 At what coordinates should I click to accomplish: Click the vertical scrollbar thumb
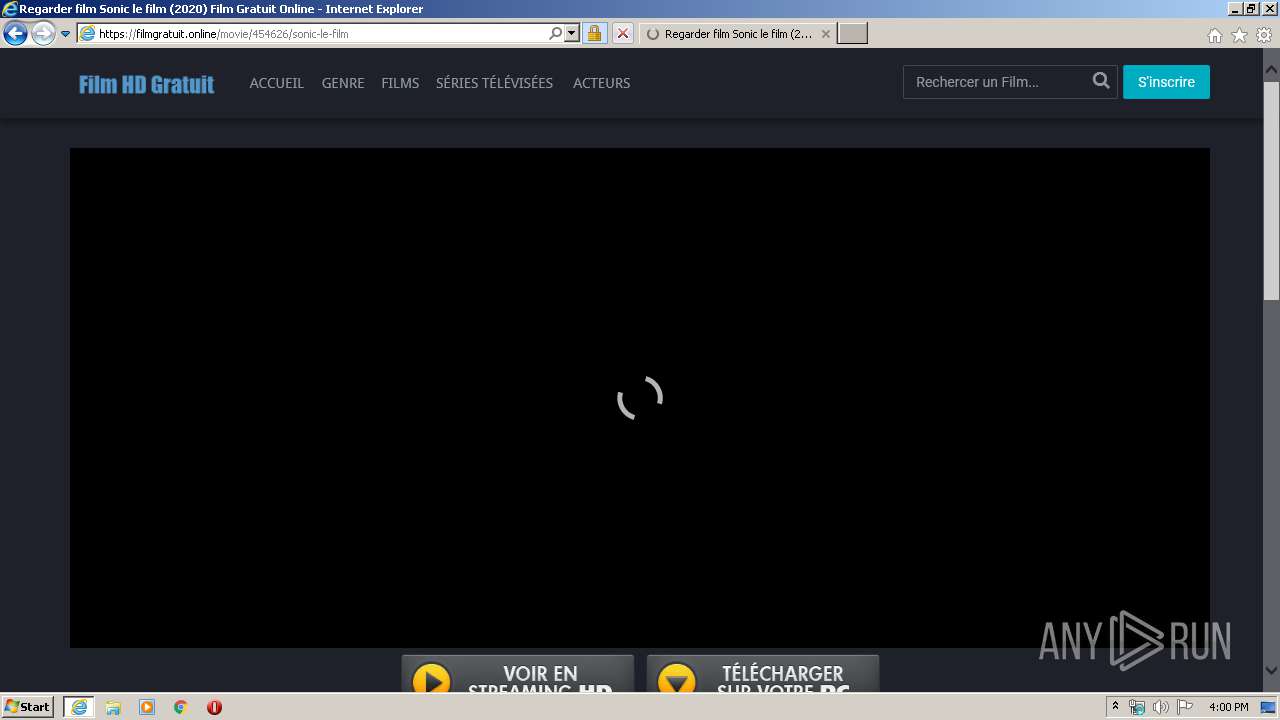tap(1271, 189)
